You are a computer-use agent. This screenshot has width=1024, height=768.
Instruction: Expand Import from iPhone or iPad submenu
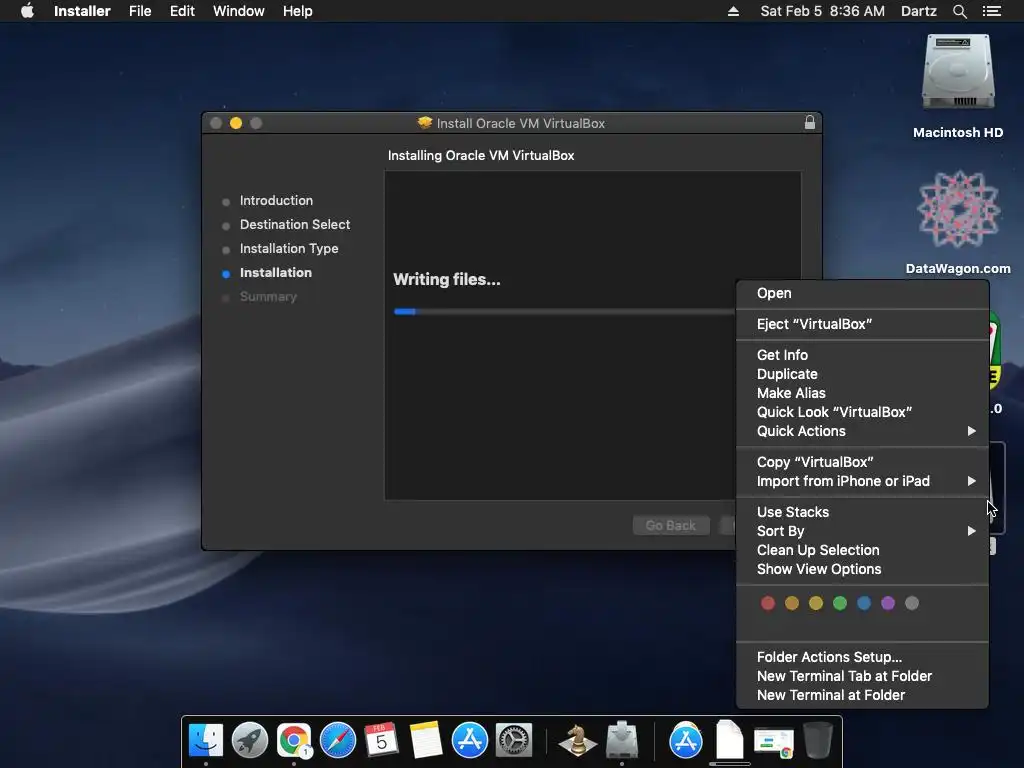862,481
